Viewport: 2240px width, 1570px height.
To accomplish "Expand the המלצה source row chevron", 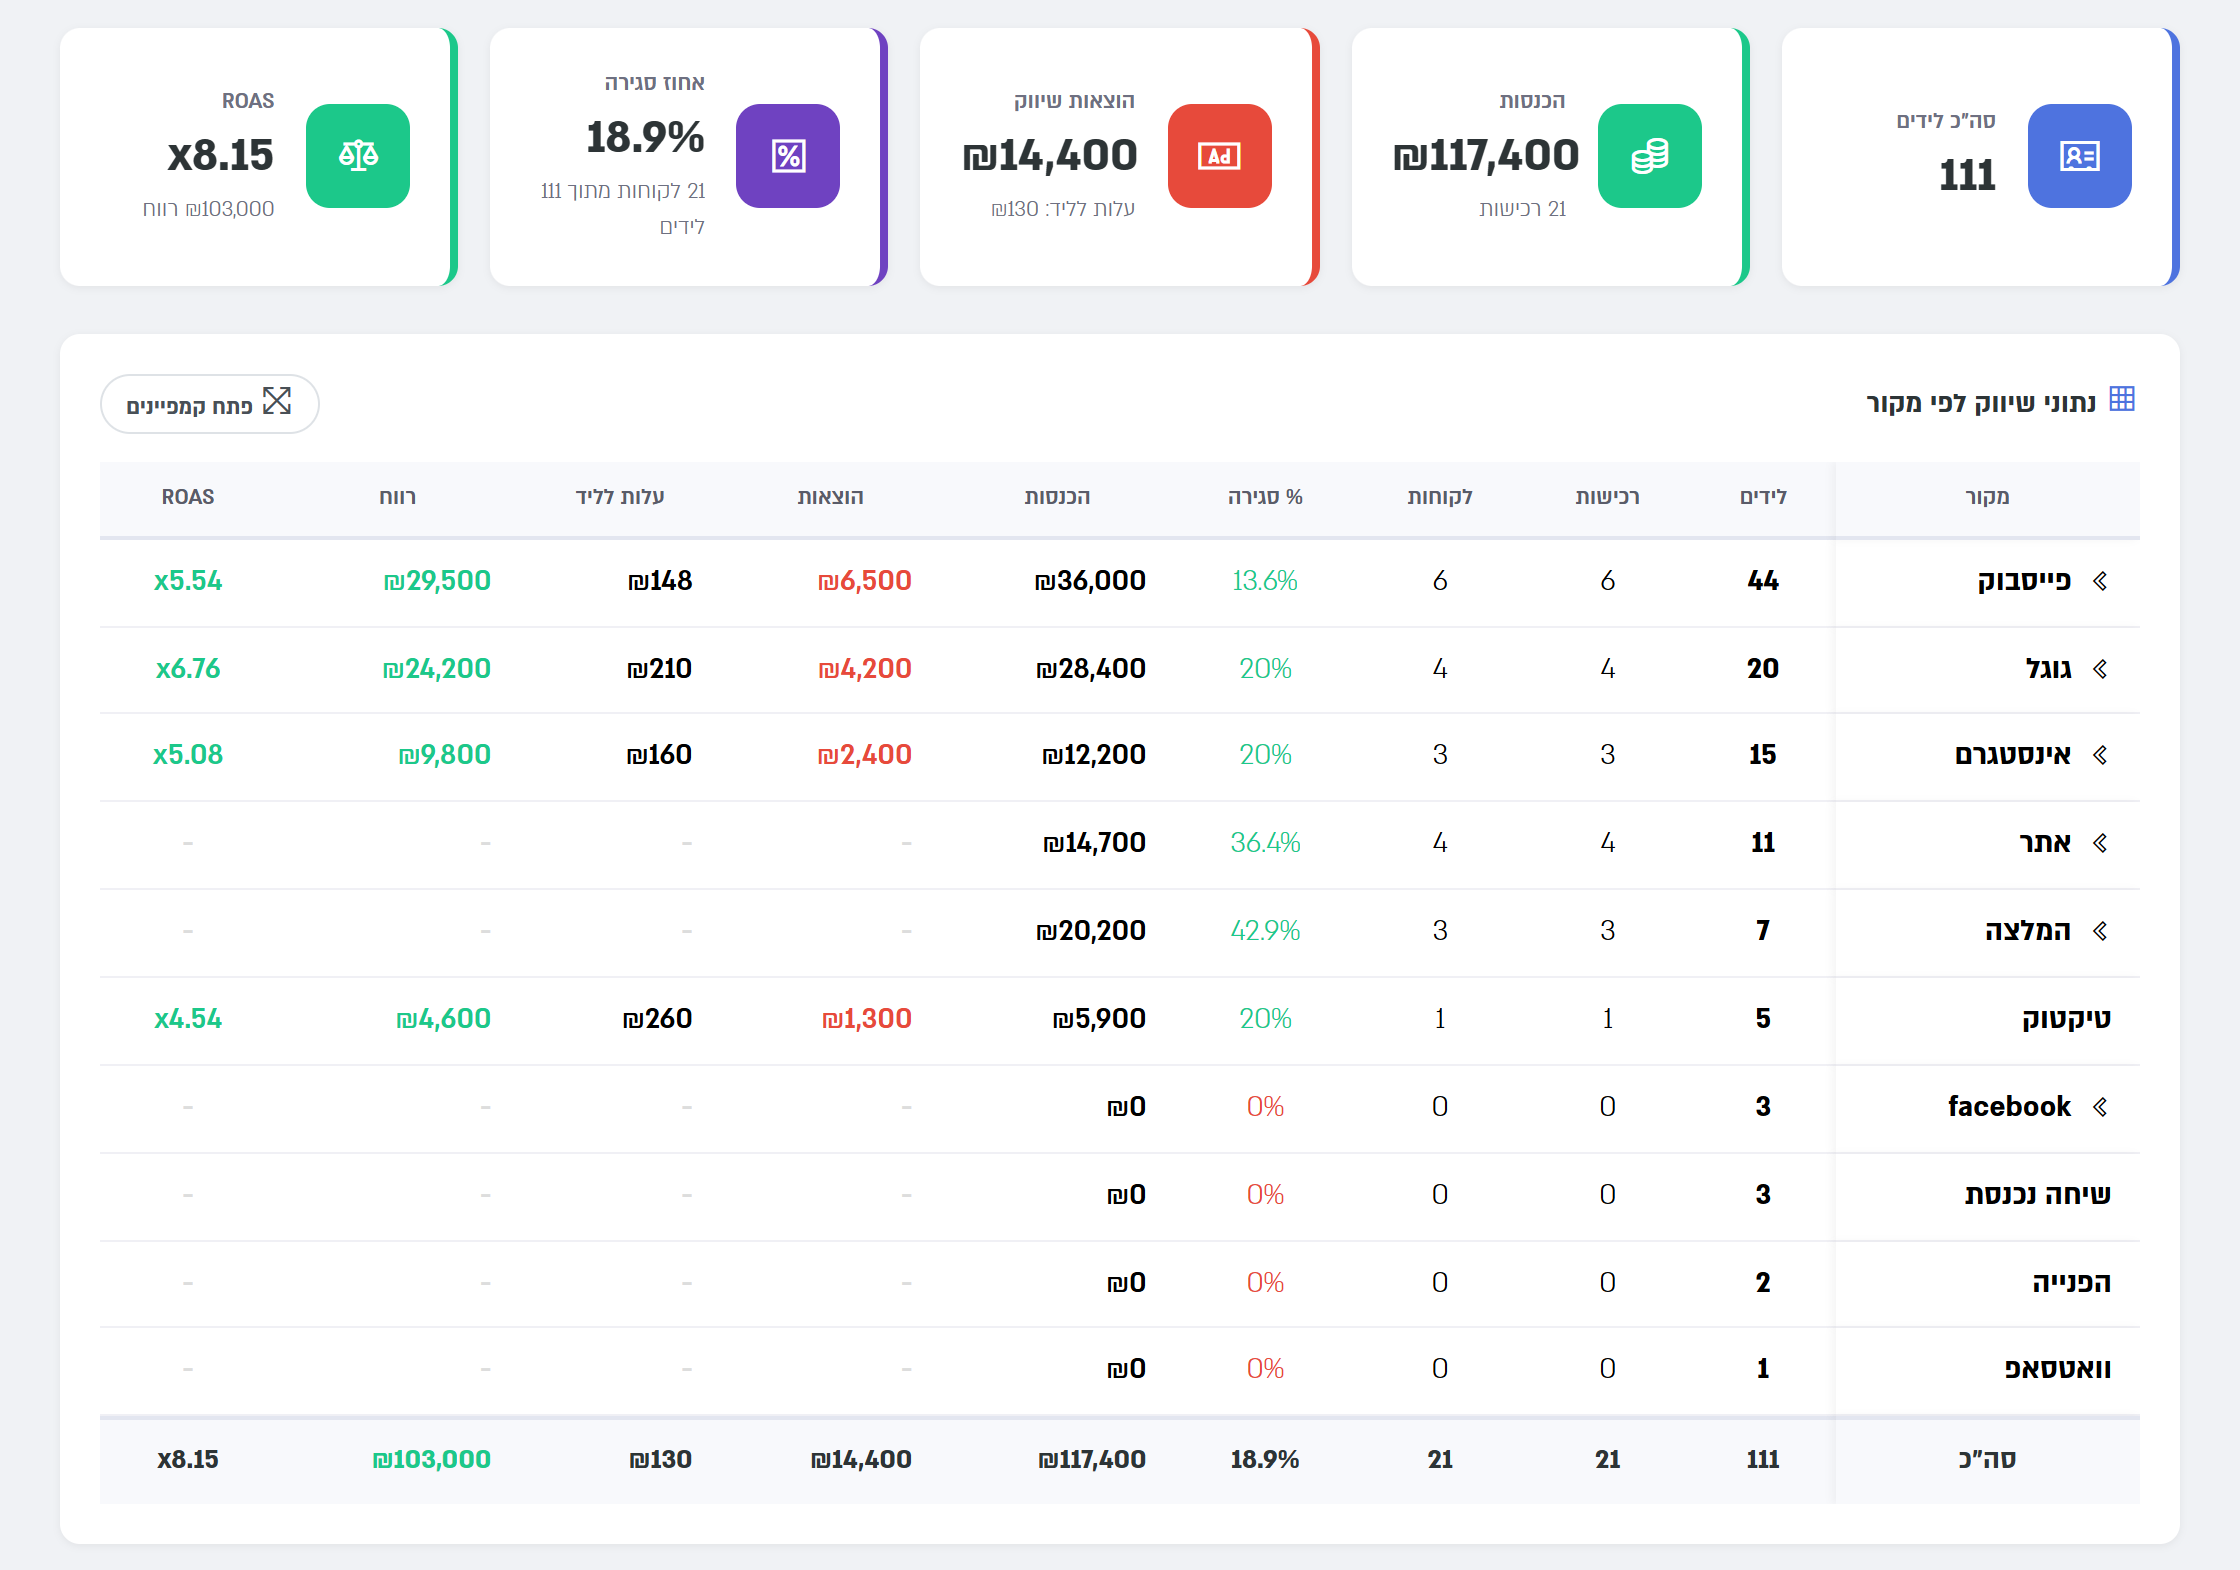I will click(2100, 931).
